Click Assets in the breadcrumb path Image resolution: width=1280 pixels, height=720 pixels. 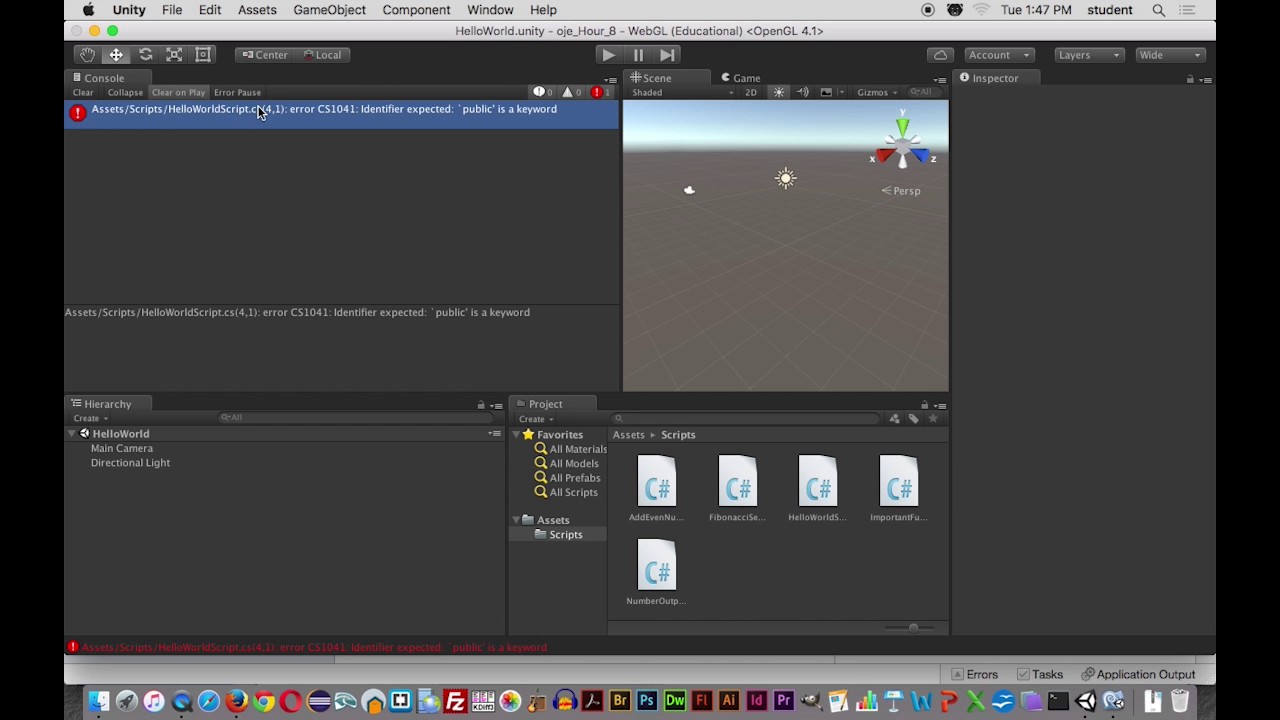(629, 435)
